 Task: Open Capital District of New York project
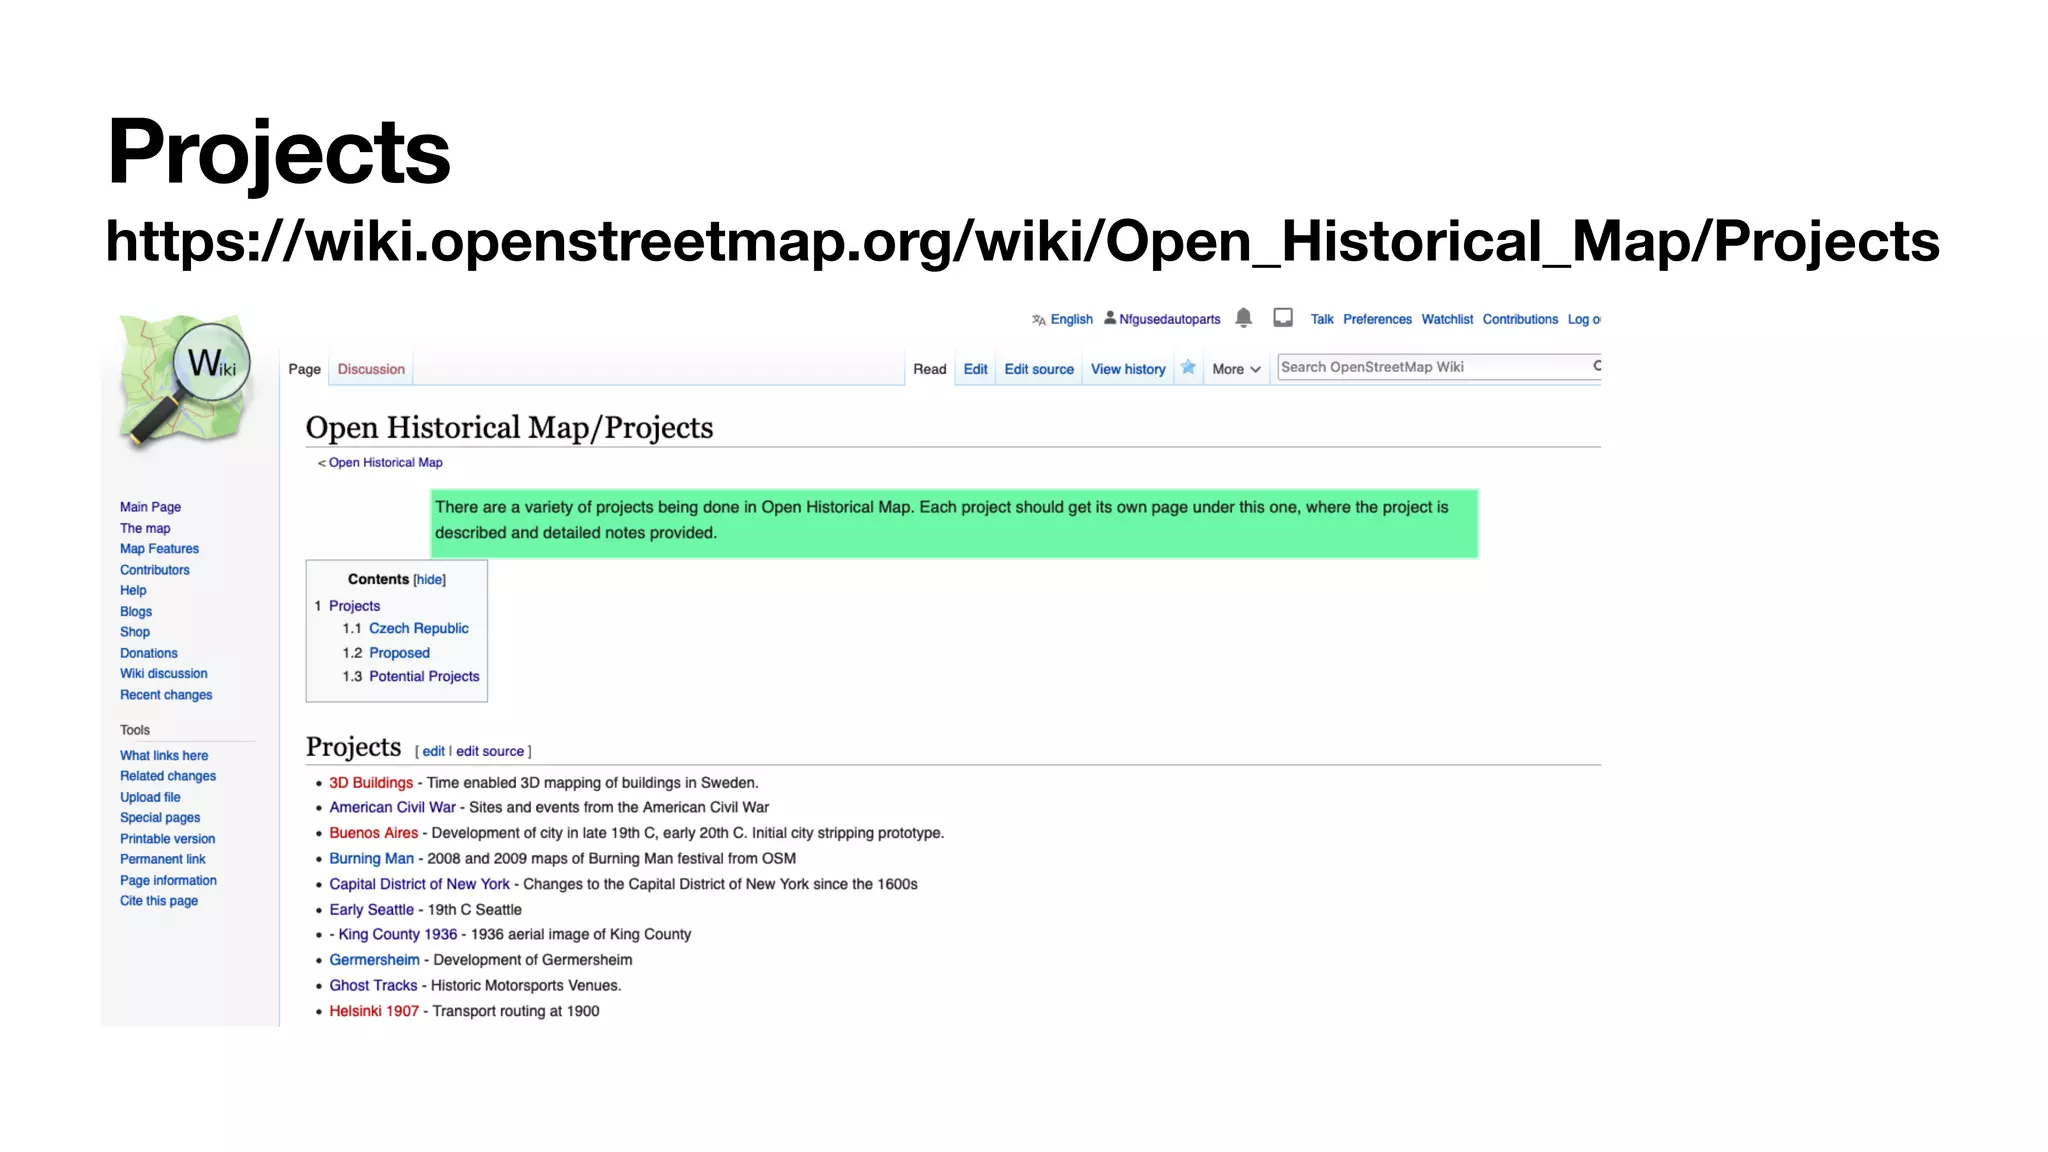419,884
